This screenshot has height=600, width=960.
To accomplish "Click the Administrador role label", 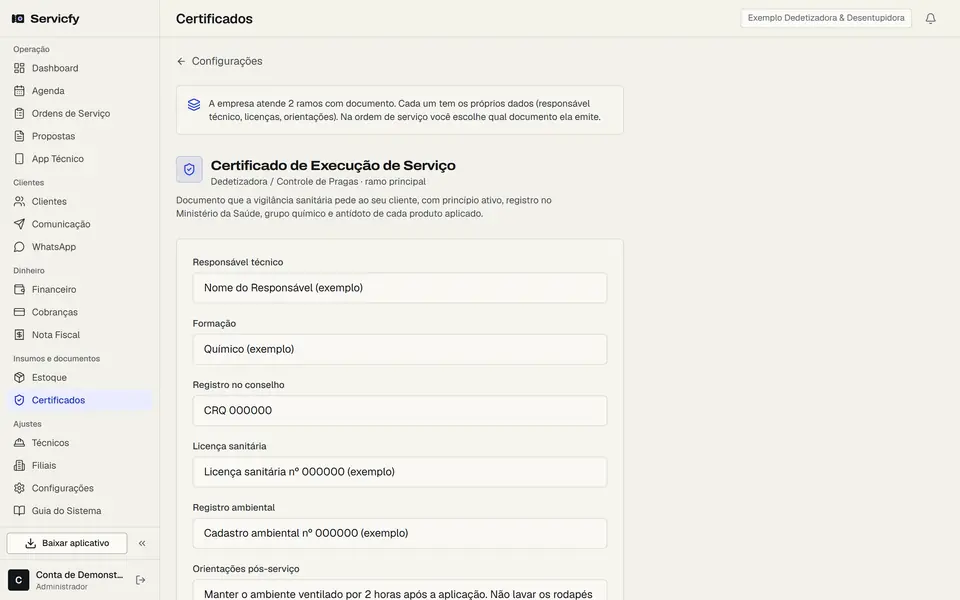I will point(62,587).
